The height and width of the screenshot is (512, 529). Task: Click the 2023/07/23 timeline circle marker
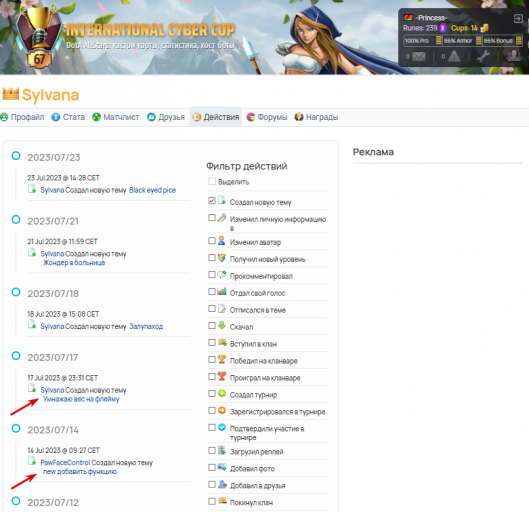coord(16,155)
